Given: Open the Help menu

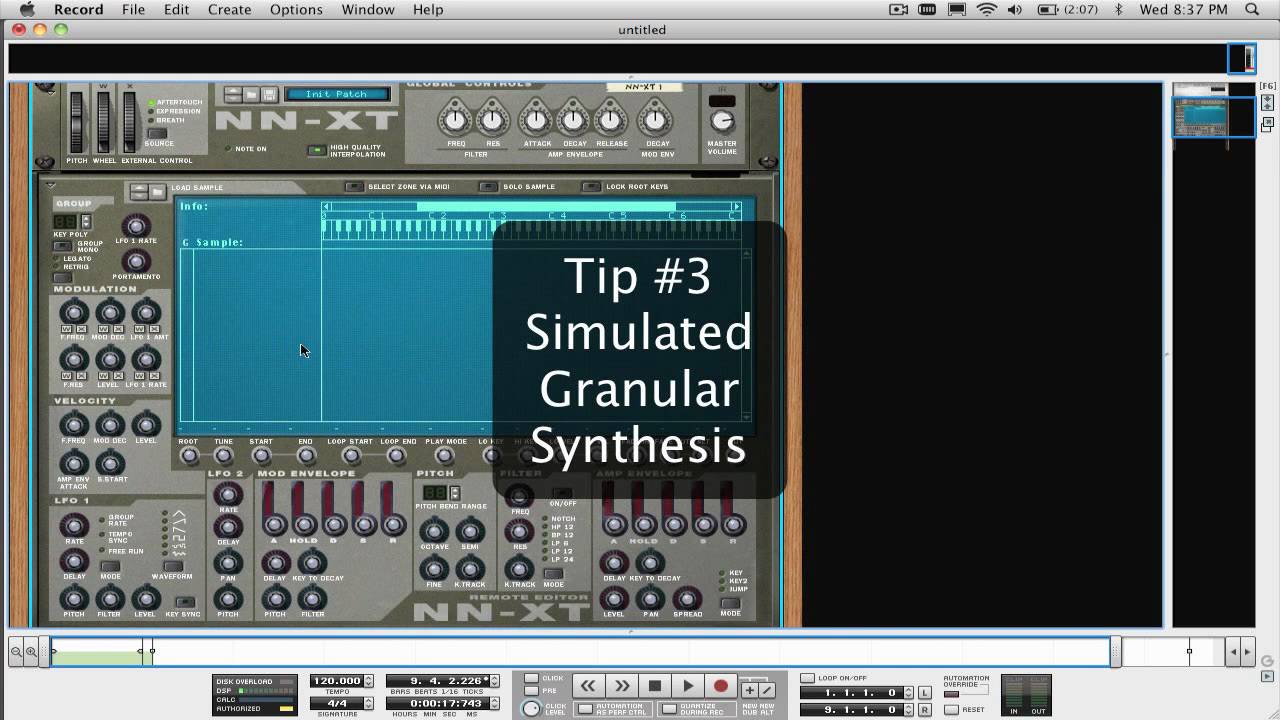Looking at the screenshot, I should coord(427,9).
